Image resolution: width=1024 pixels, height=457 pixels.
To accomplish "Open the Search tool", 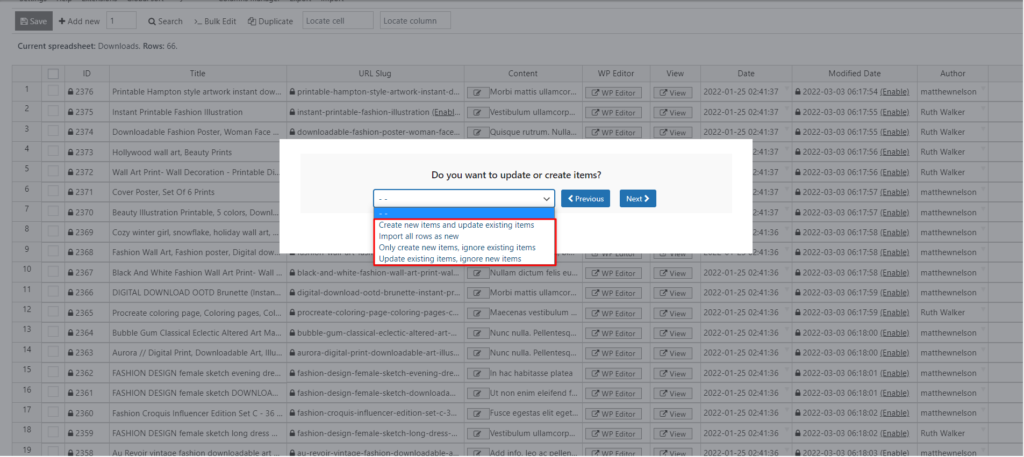I will click(x=165, y=21).
